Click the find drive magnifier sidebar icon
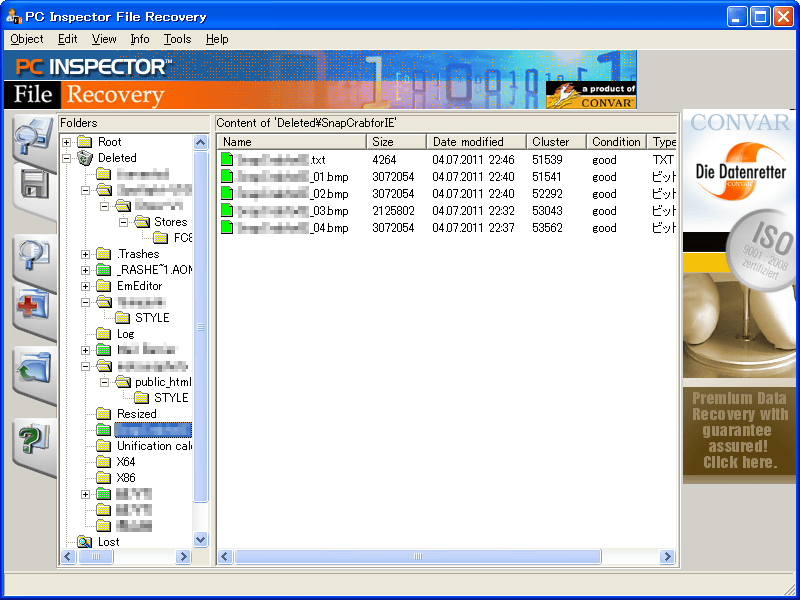The image size is (800, 600). click(x=33, y=135)
